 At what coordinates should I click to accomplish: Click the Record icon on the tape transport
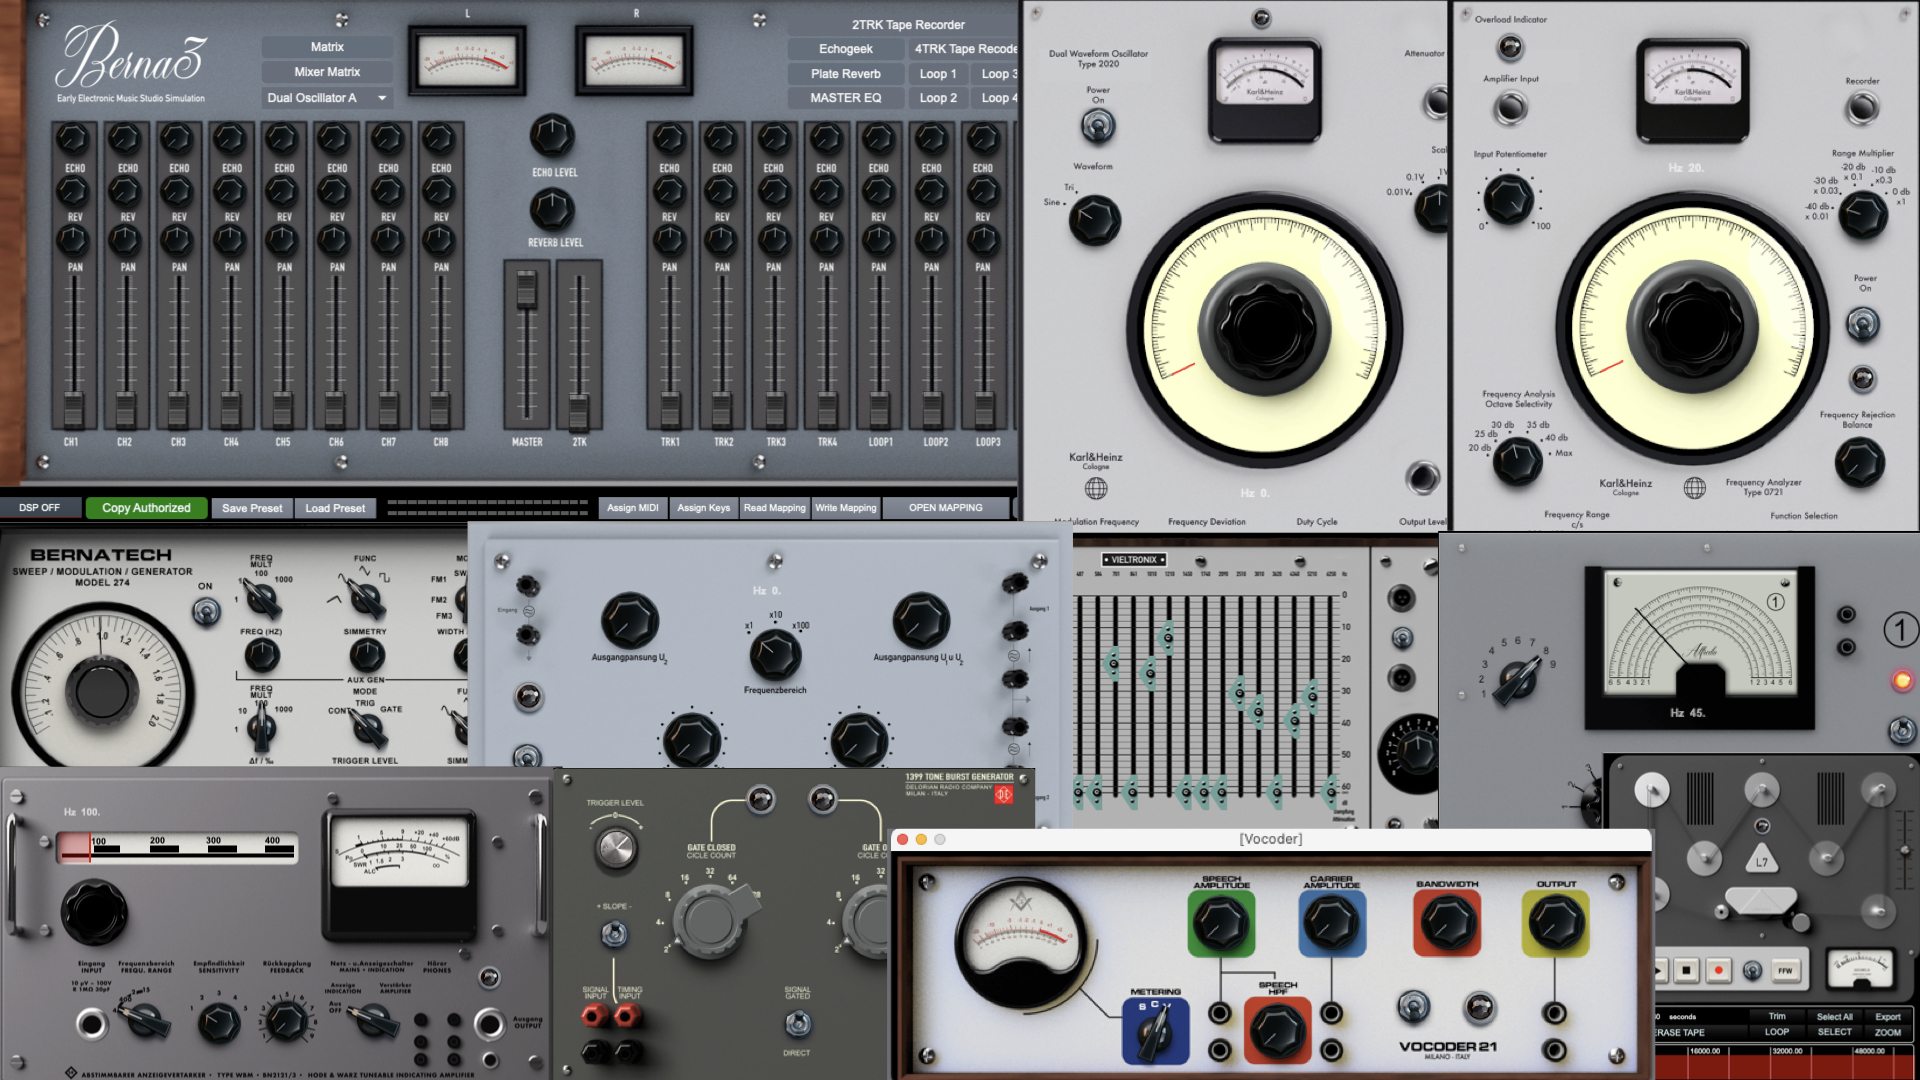tap(1718, 969)
